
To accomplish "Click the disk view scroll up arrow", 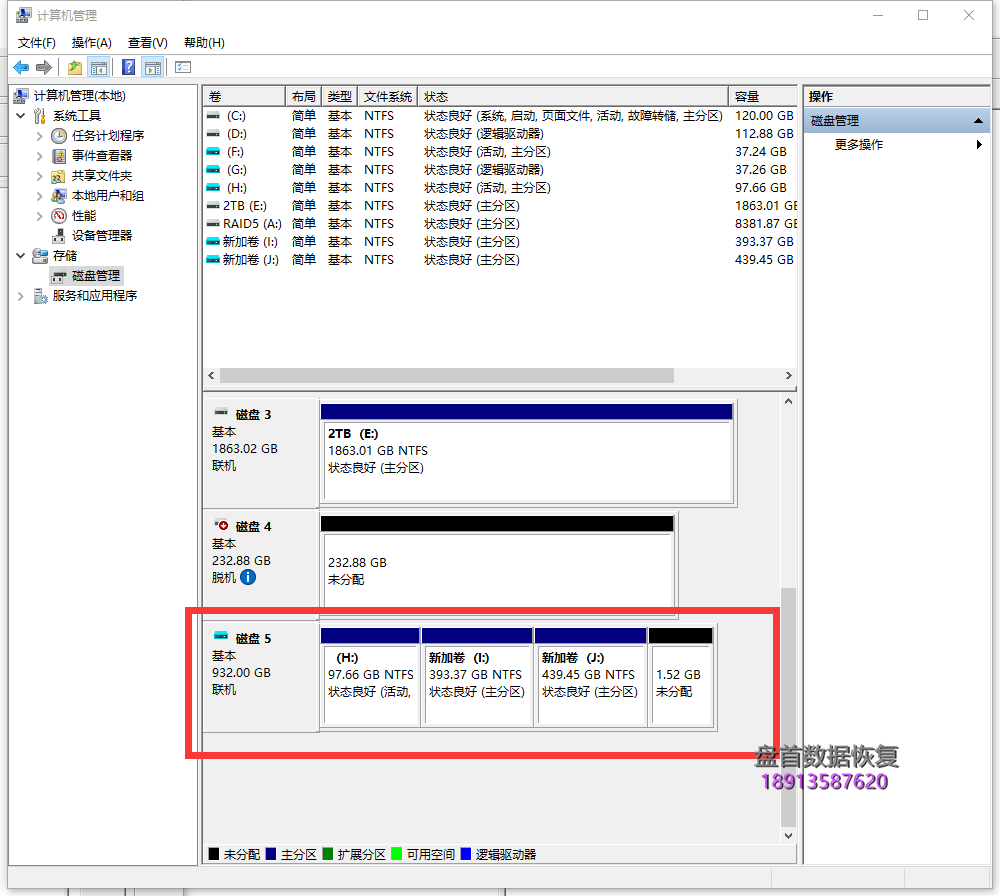I will tap(789, 402).
